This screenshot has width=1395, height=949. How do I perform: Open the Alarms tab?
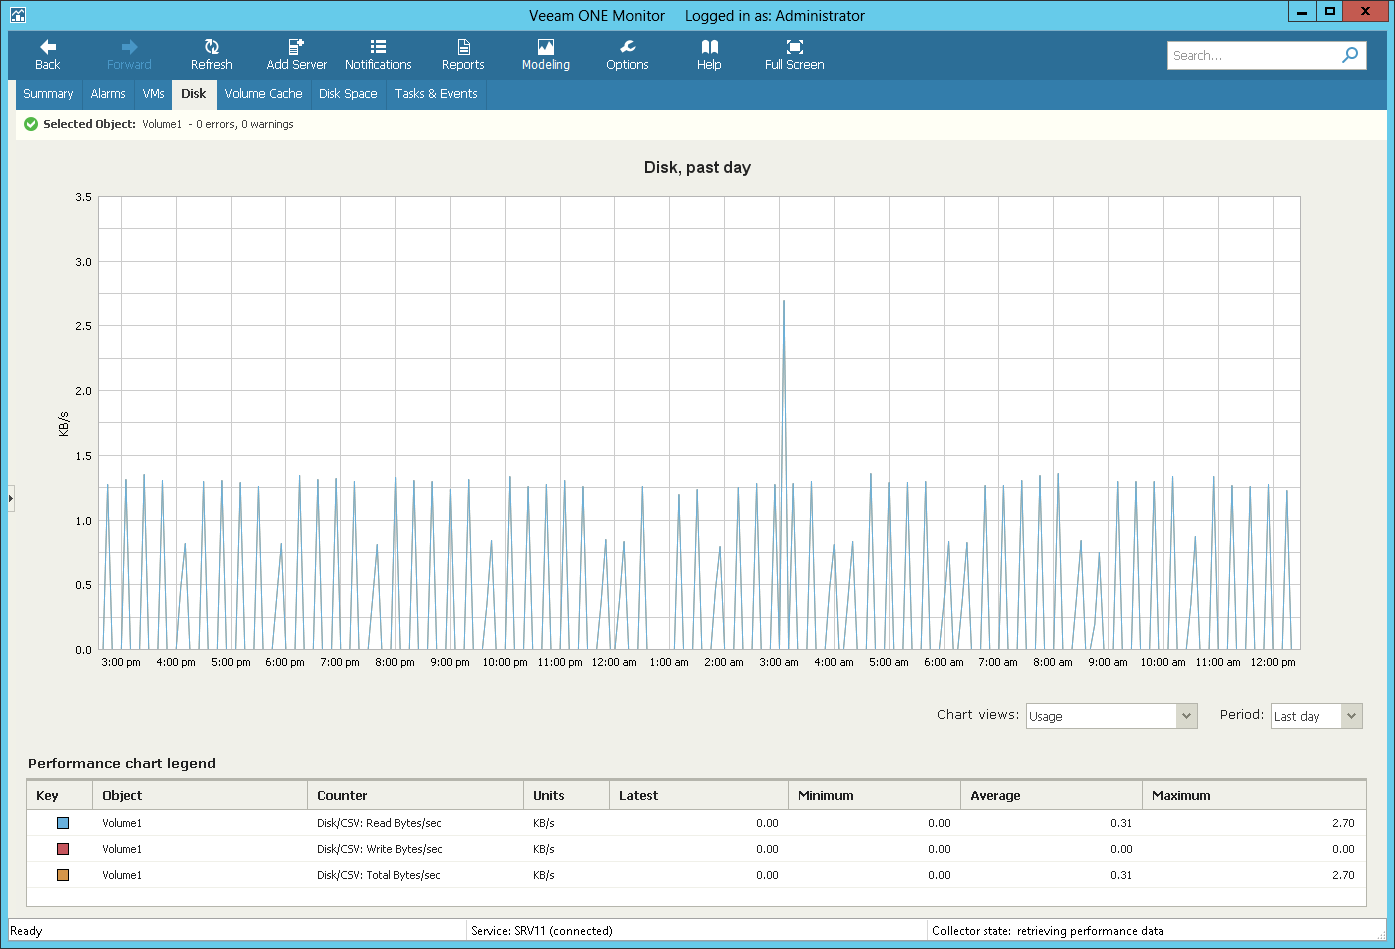point(108,94)
